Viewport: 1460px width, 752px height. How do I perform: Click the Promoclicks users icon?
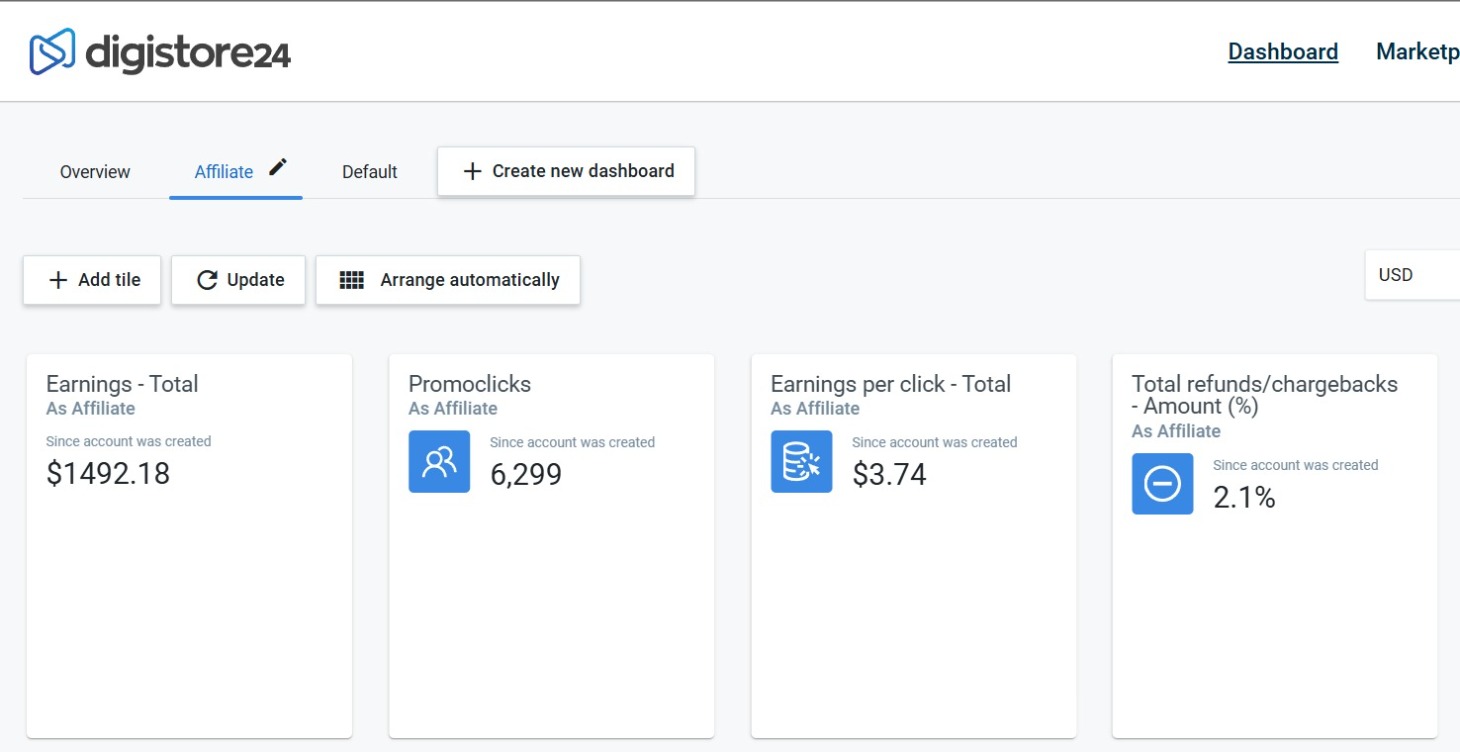[439, 462]
